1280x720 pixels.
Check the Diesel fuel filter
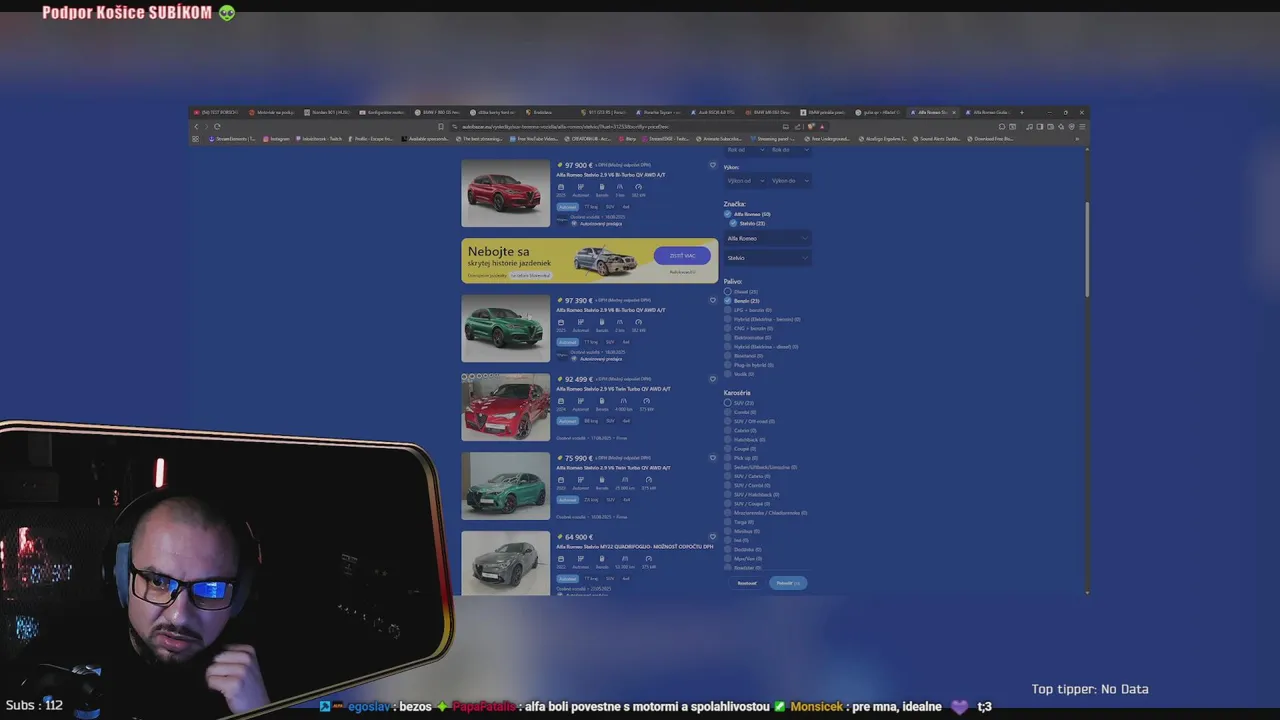point(727,292)
